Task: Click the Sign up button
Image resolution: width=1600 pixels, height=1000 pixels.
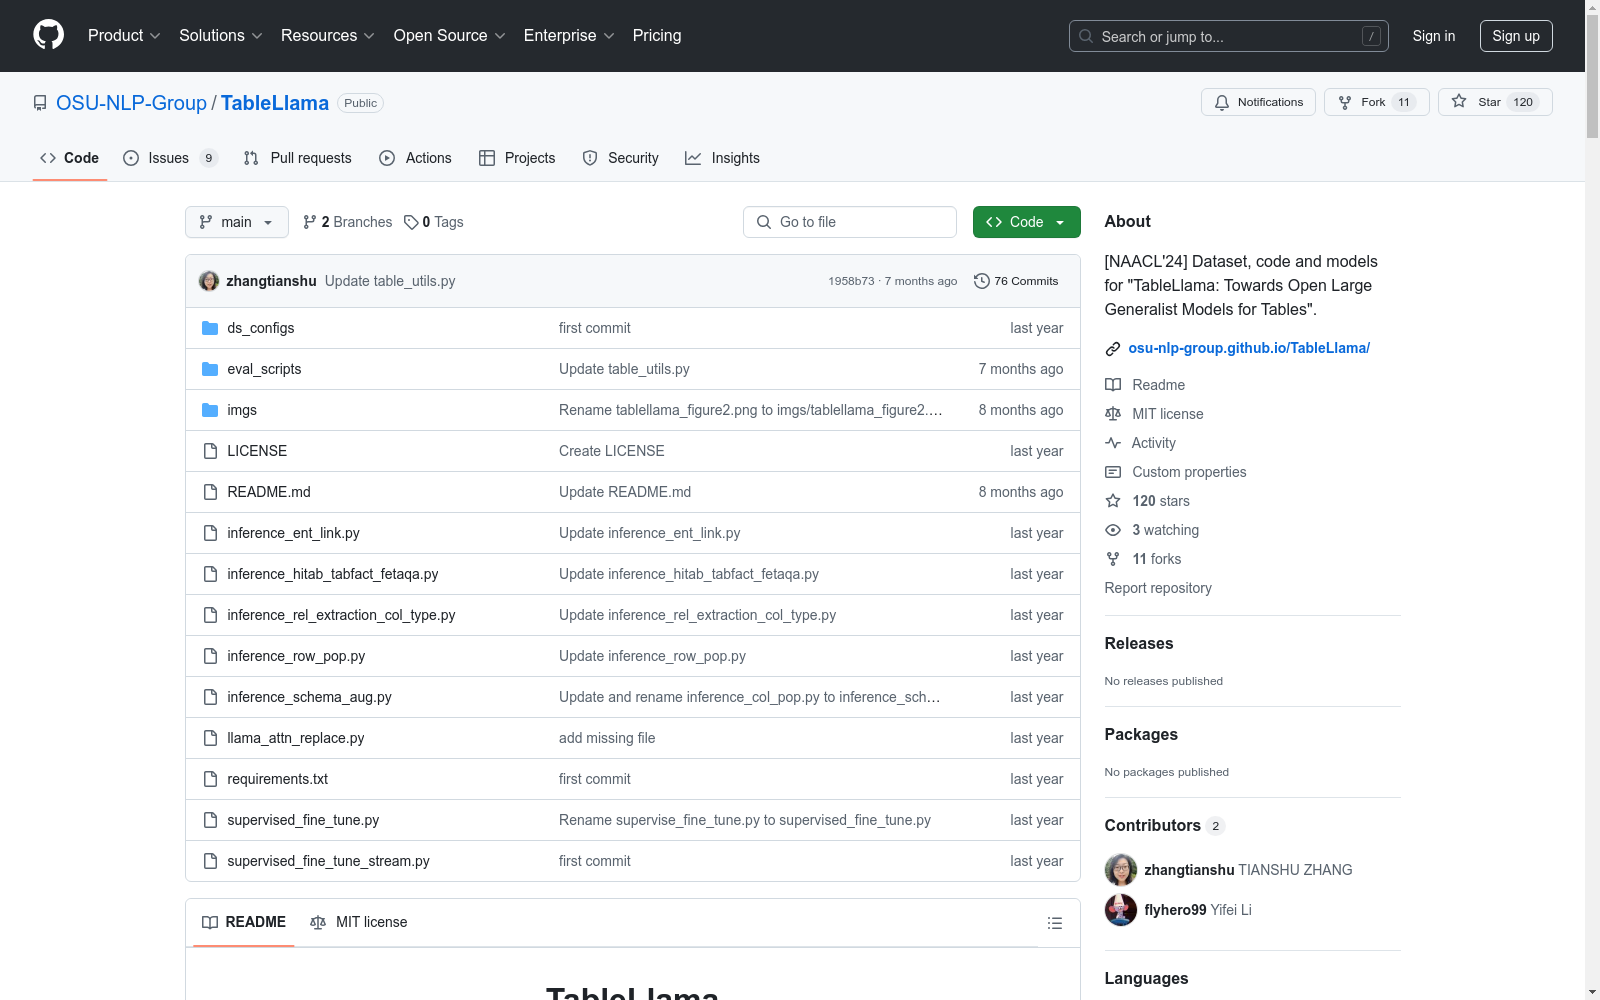Action: [1516, 36]
